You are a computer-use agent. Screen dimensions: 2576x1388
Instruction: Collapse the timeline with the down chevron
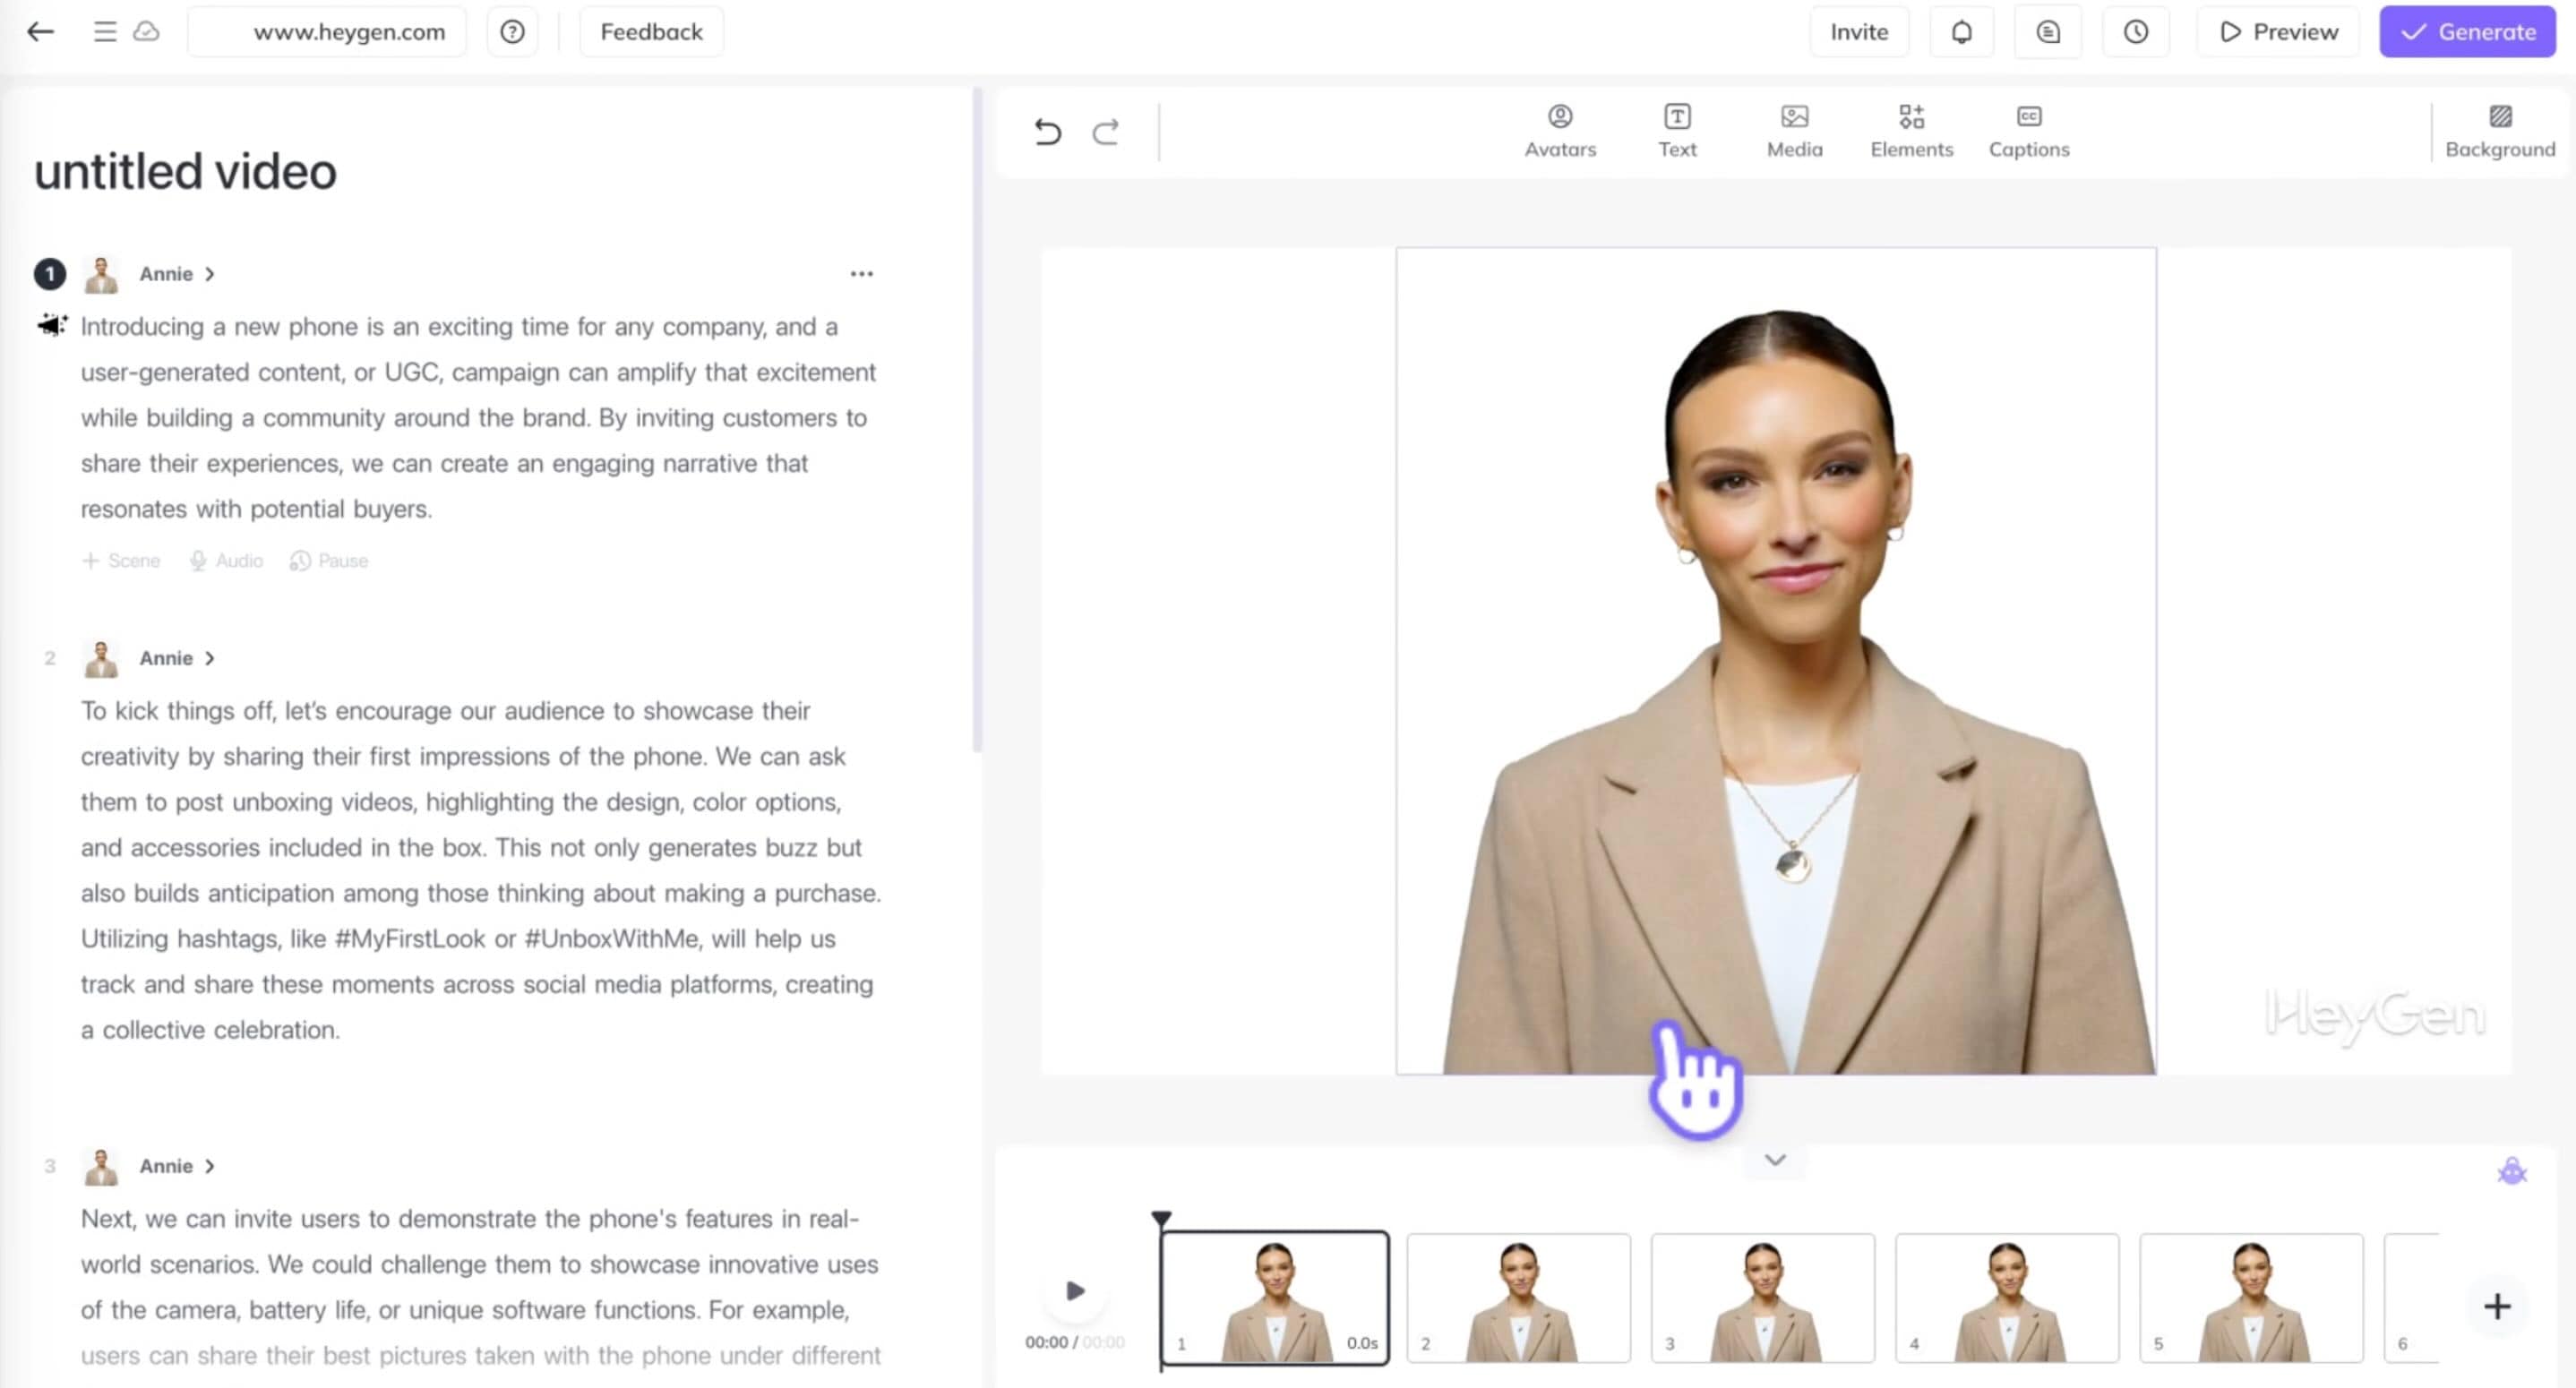point(1774,1161)
